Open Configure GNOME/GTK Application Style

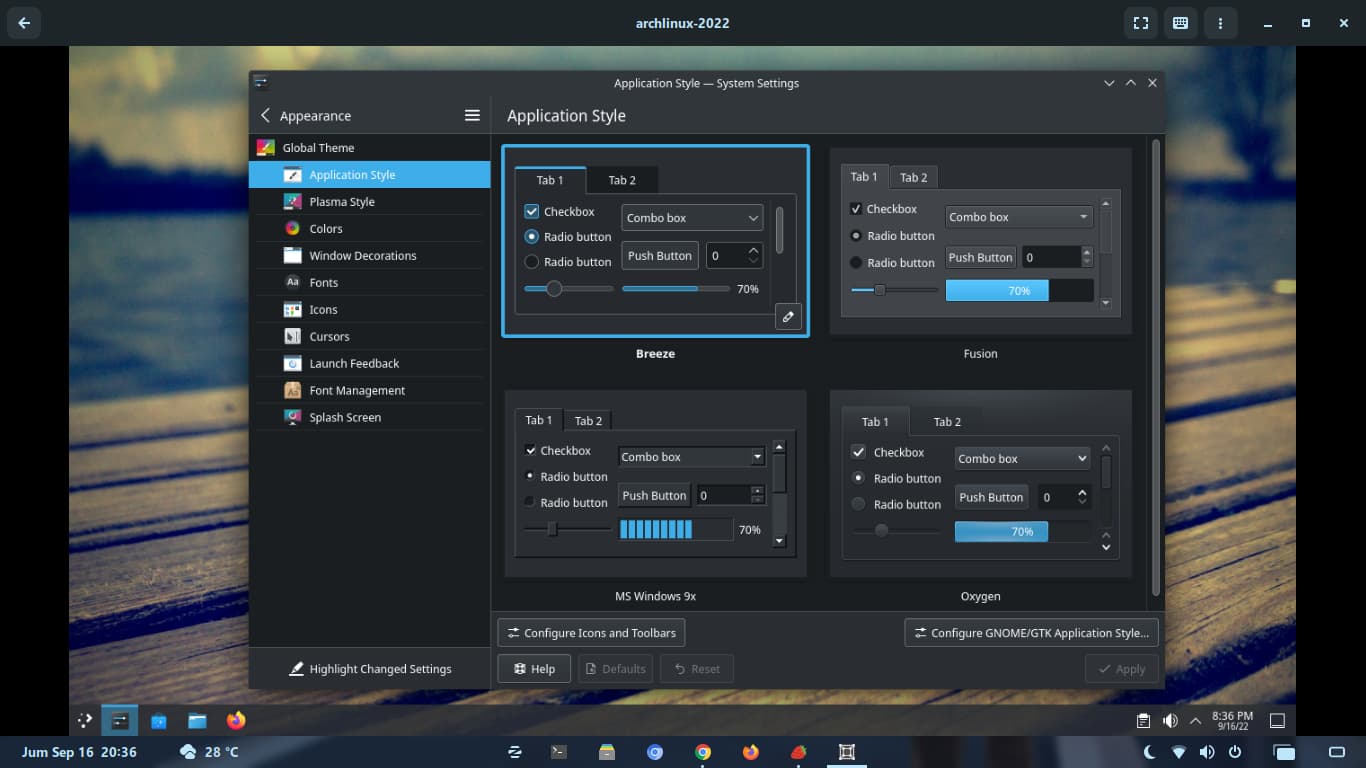pyautogui.click(x=1031, y=633)
